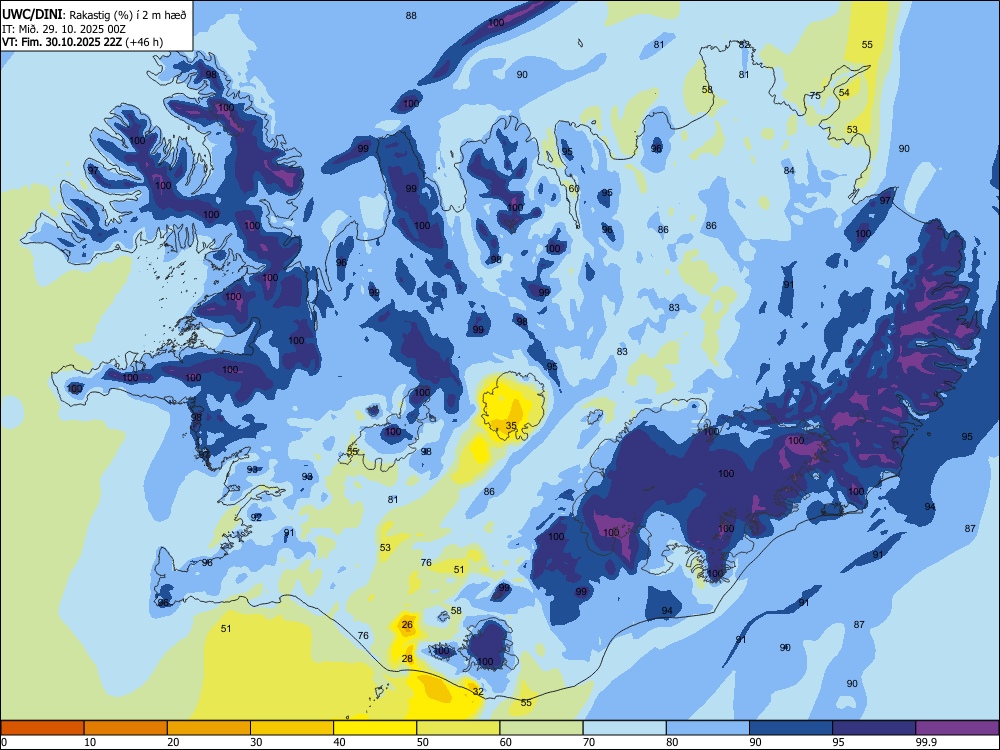The image size is (1000, 750).
Task: Click the 40–50 bright yellow legend swatch
Action: coord(375,728)
